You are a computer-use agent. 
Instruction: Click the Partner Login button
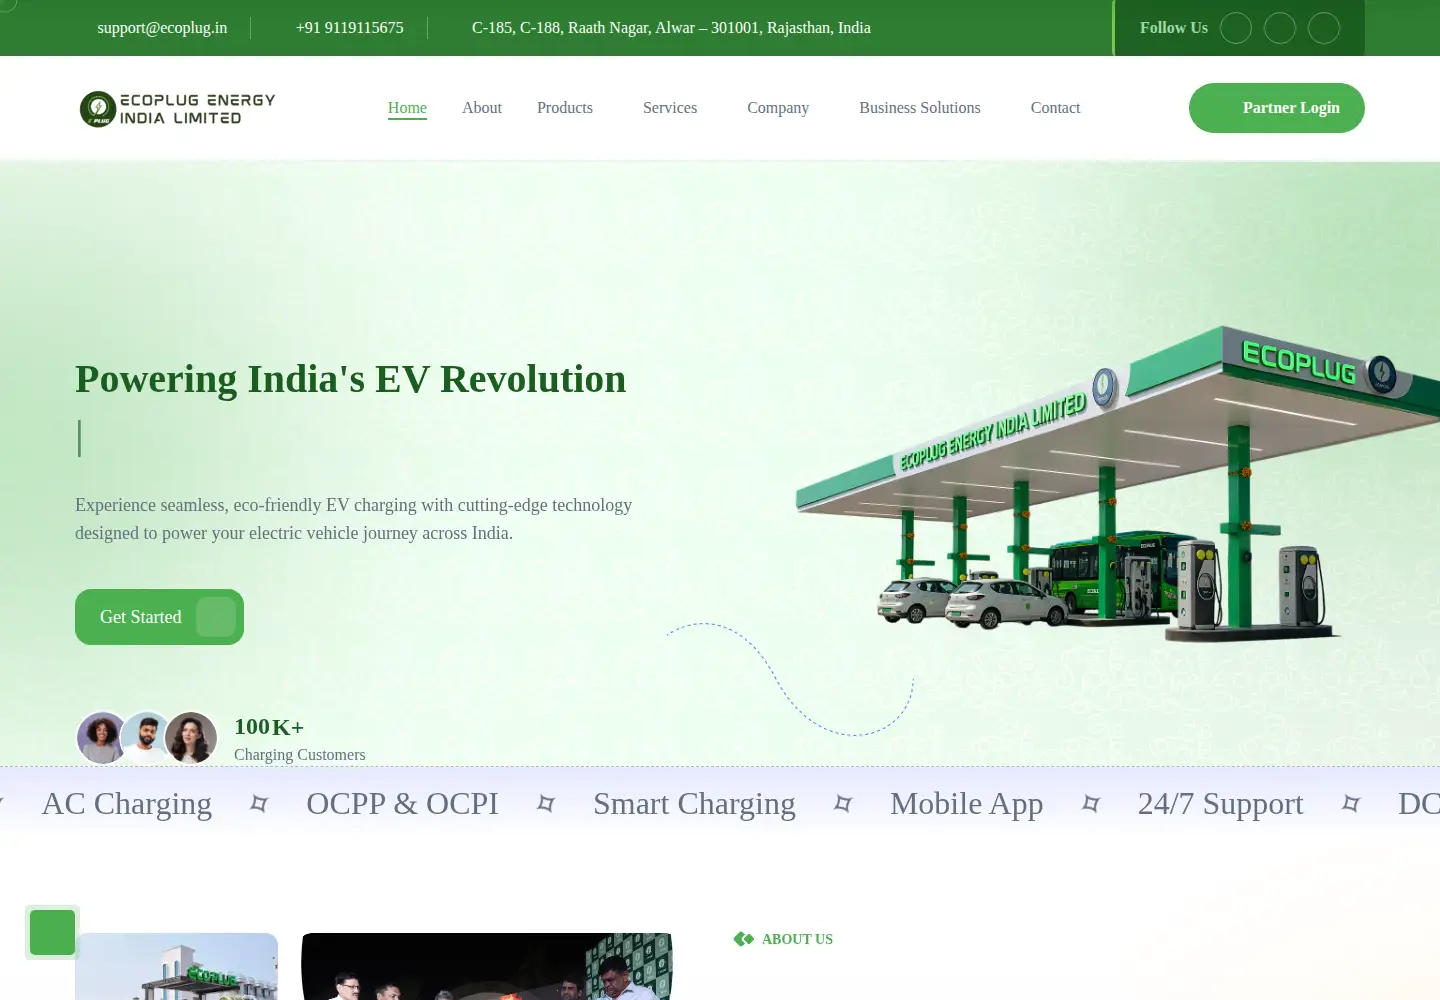pos(1277,108)
